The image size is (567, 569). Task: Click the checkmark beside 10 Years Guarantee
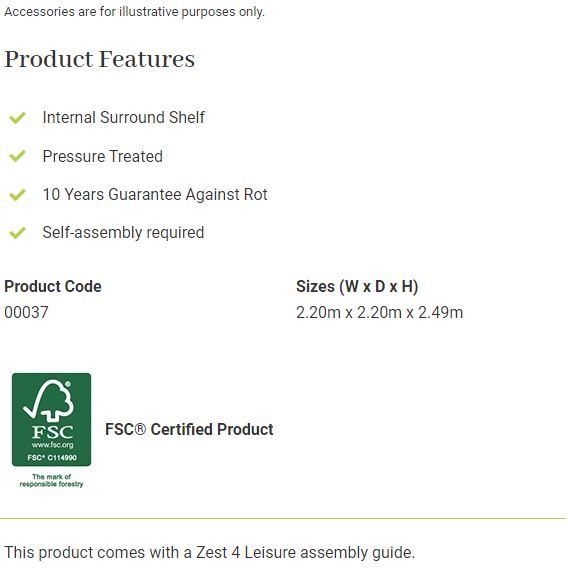click(x=17, y=195)
